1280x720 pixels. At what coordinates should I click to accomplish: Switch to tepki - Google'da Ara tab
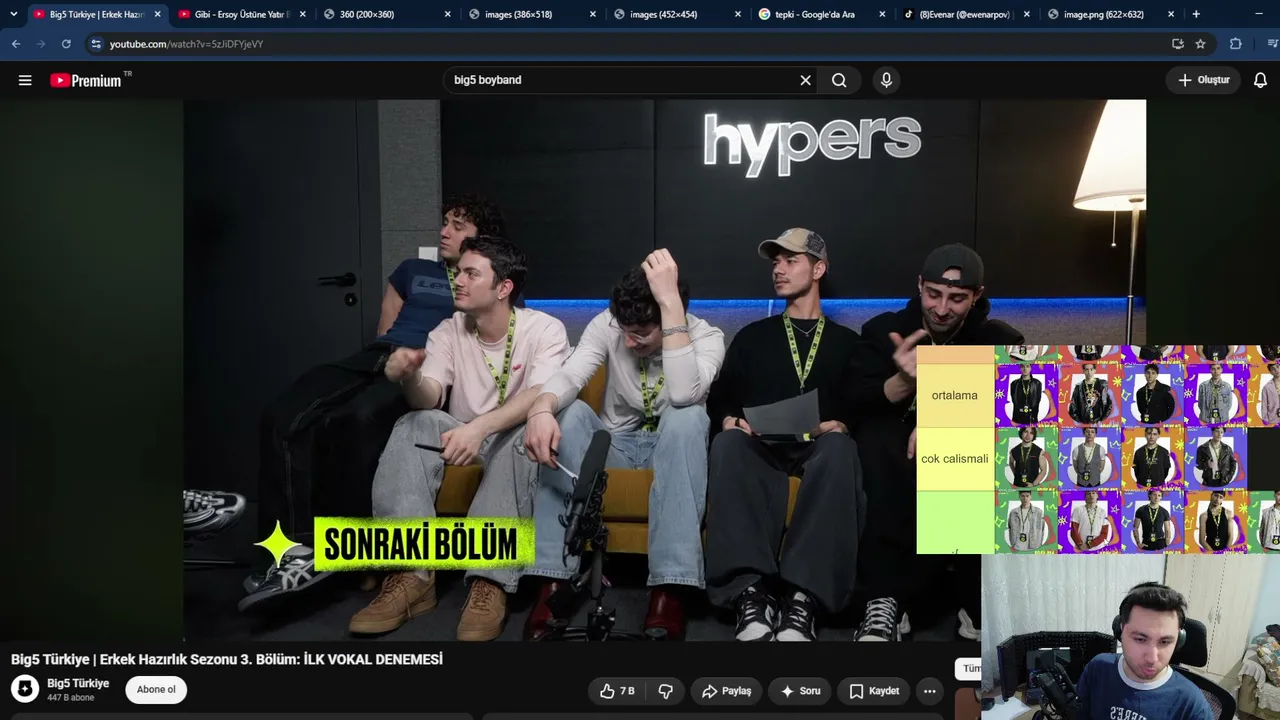[822, 14]
